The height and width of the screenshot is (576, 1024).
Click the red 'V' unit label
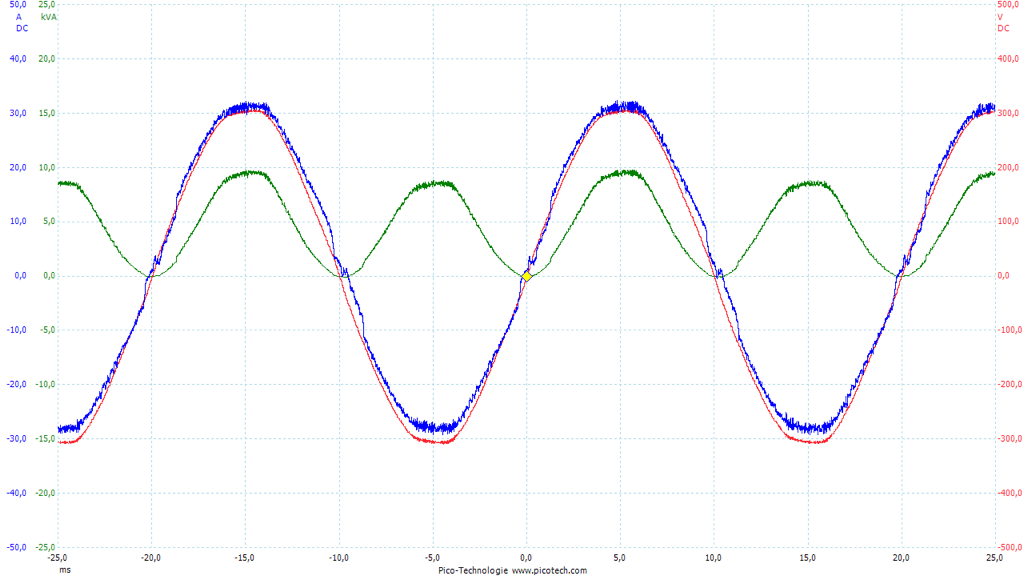tap(1000, 17)
